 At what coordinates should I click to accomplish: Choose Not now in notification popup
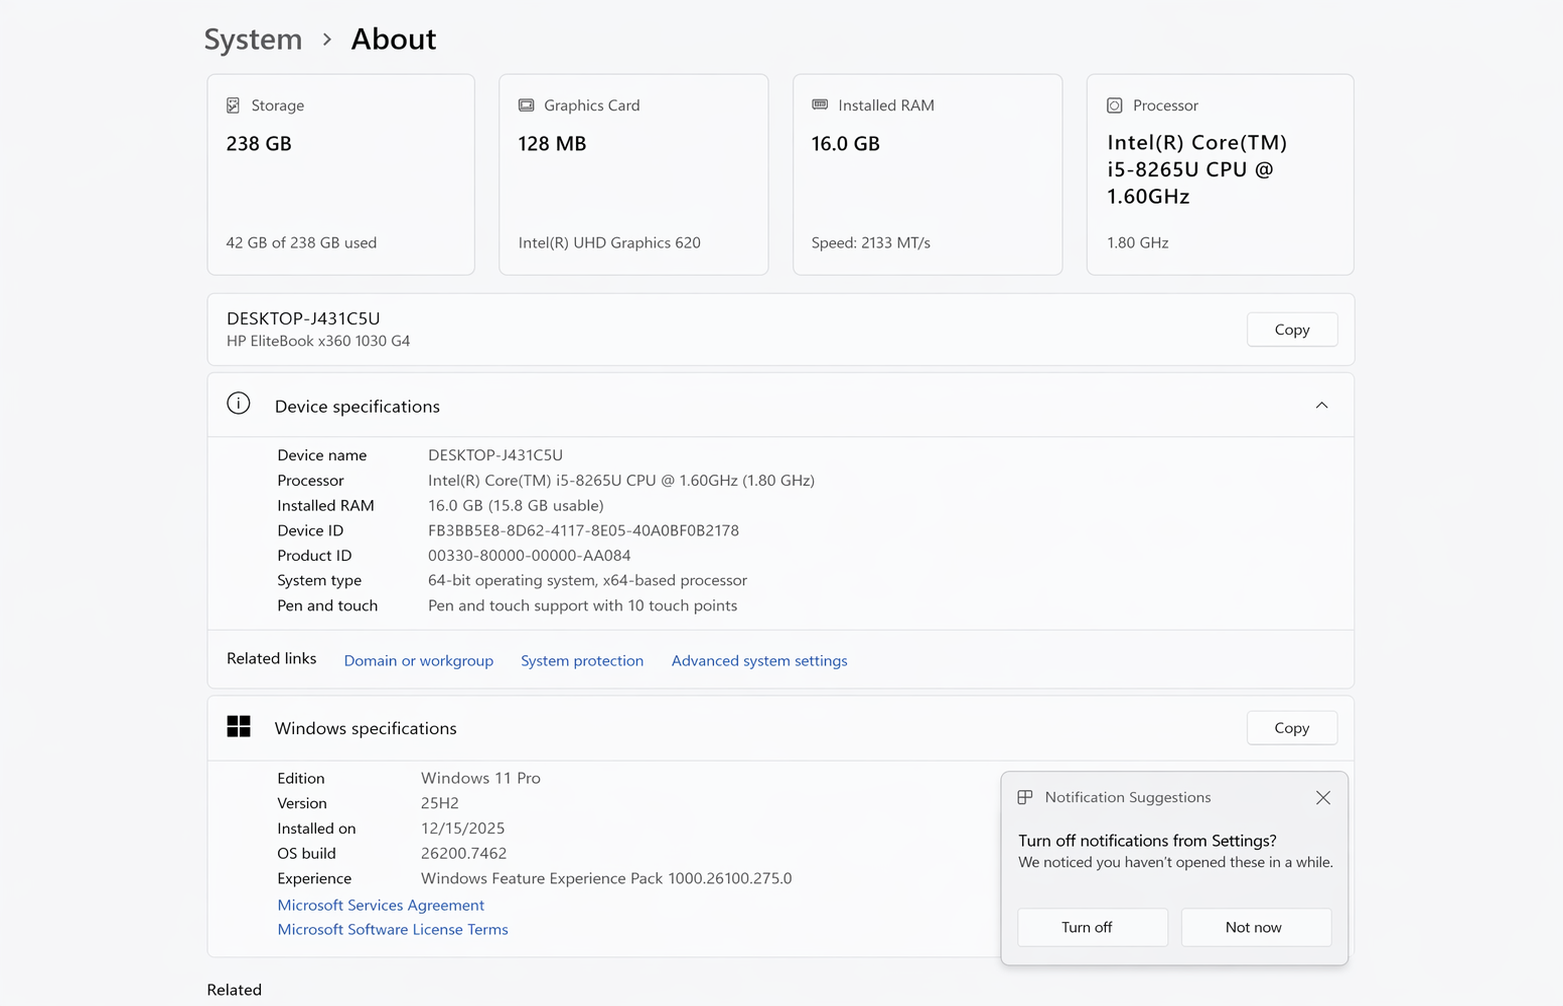pyautogui.click(x=1255, y=927)
